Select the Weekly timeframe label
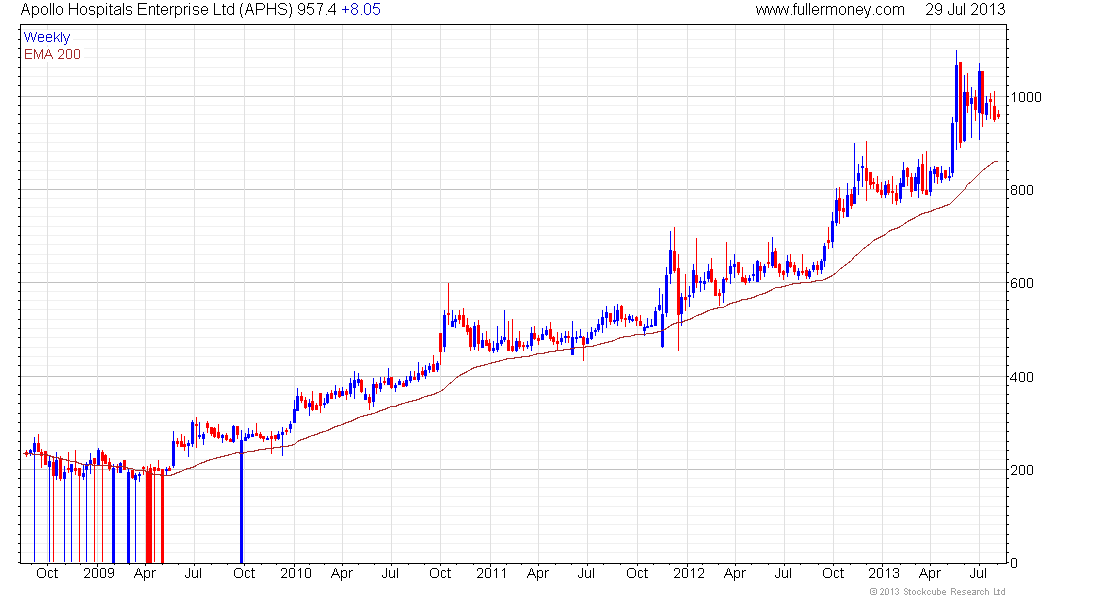The width and height of the screenshot is (1100, 600). pos(47,37)
